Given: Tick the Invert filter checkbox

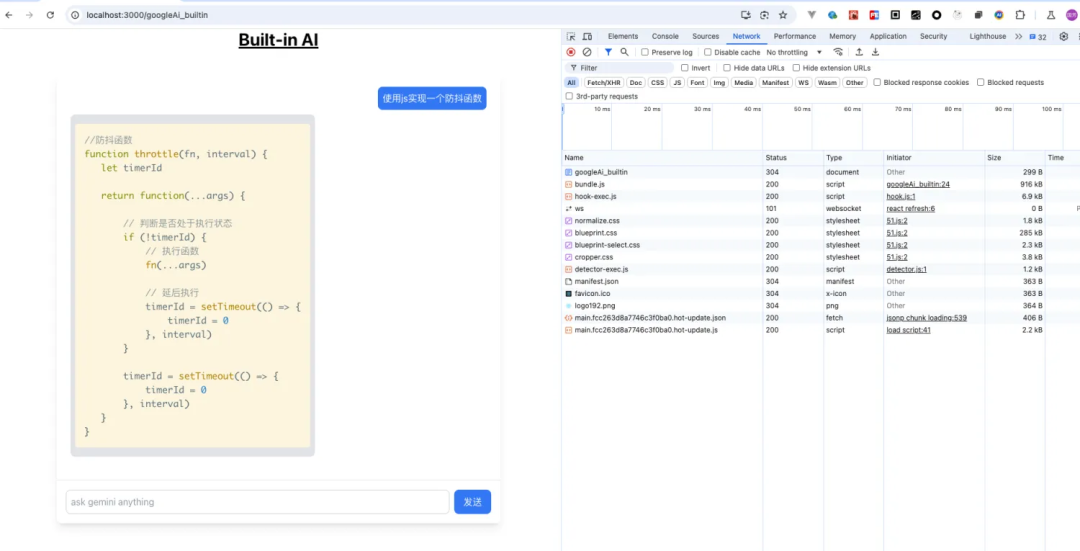Looking at the screenshot, I should (685, 68).
